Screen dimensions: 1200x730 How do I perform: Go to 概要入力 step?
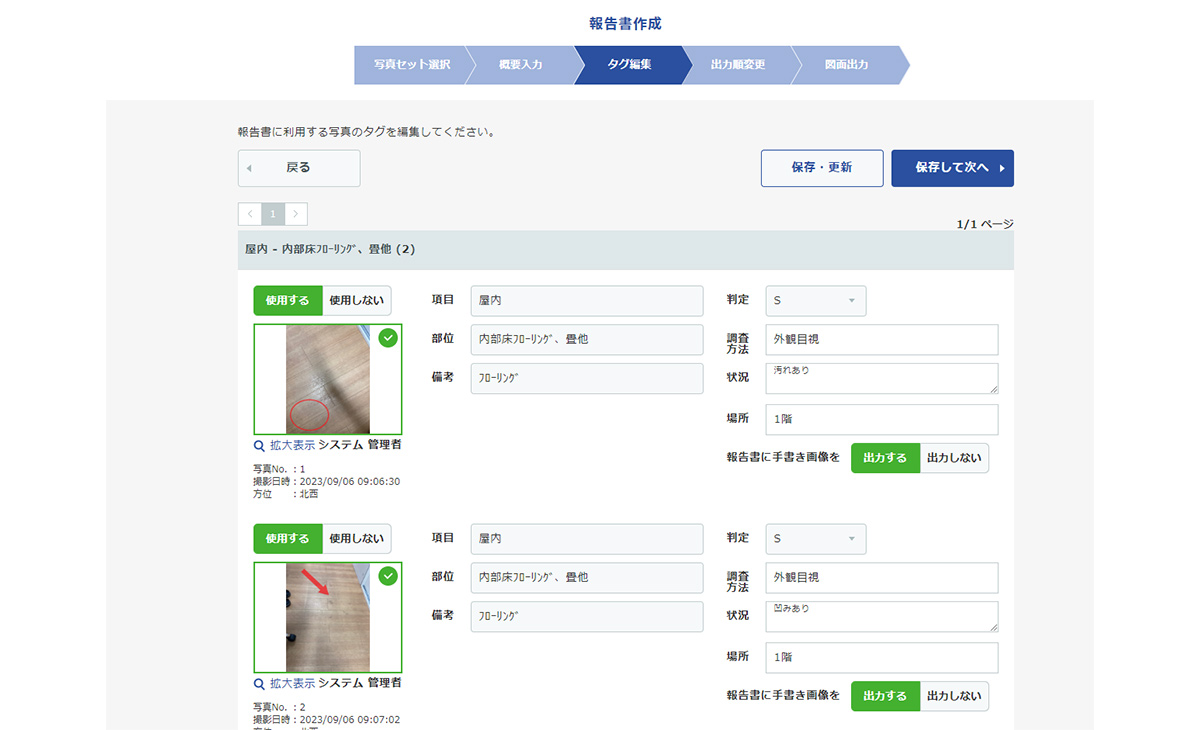click(521, 65)
